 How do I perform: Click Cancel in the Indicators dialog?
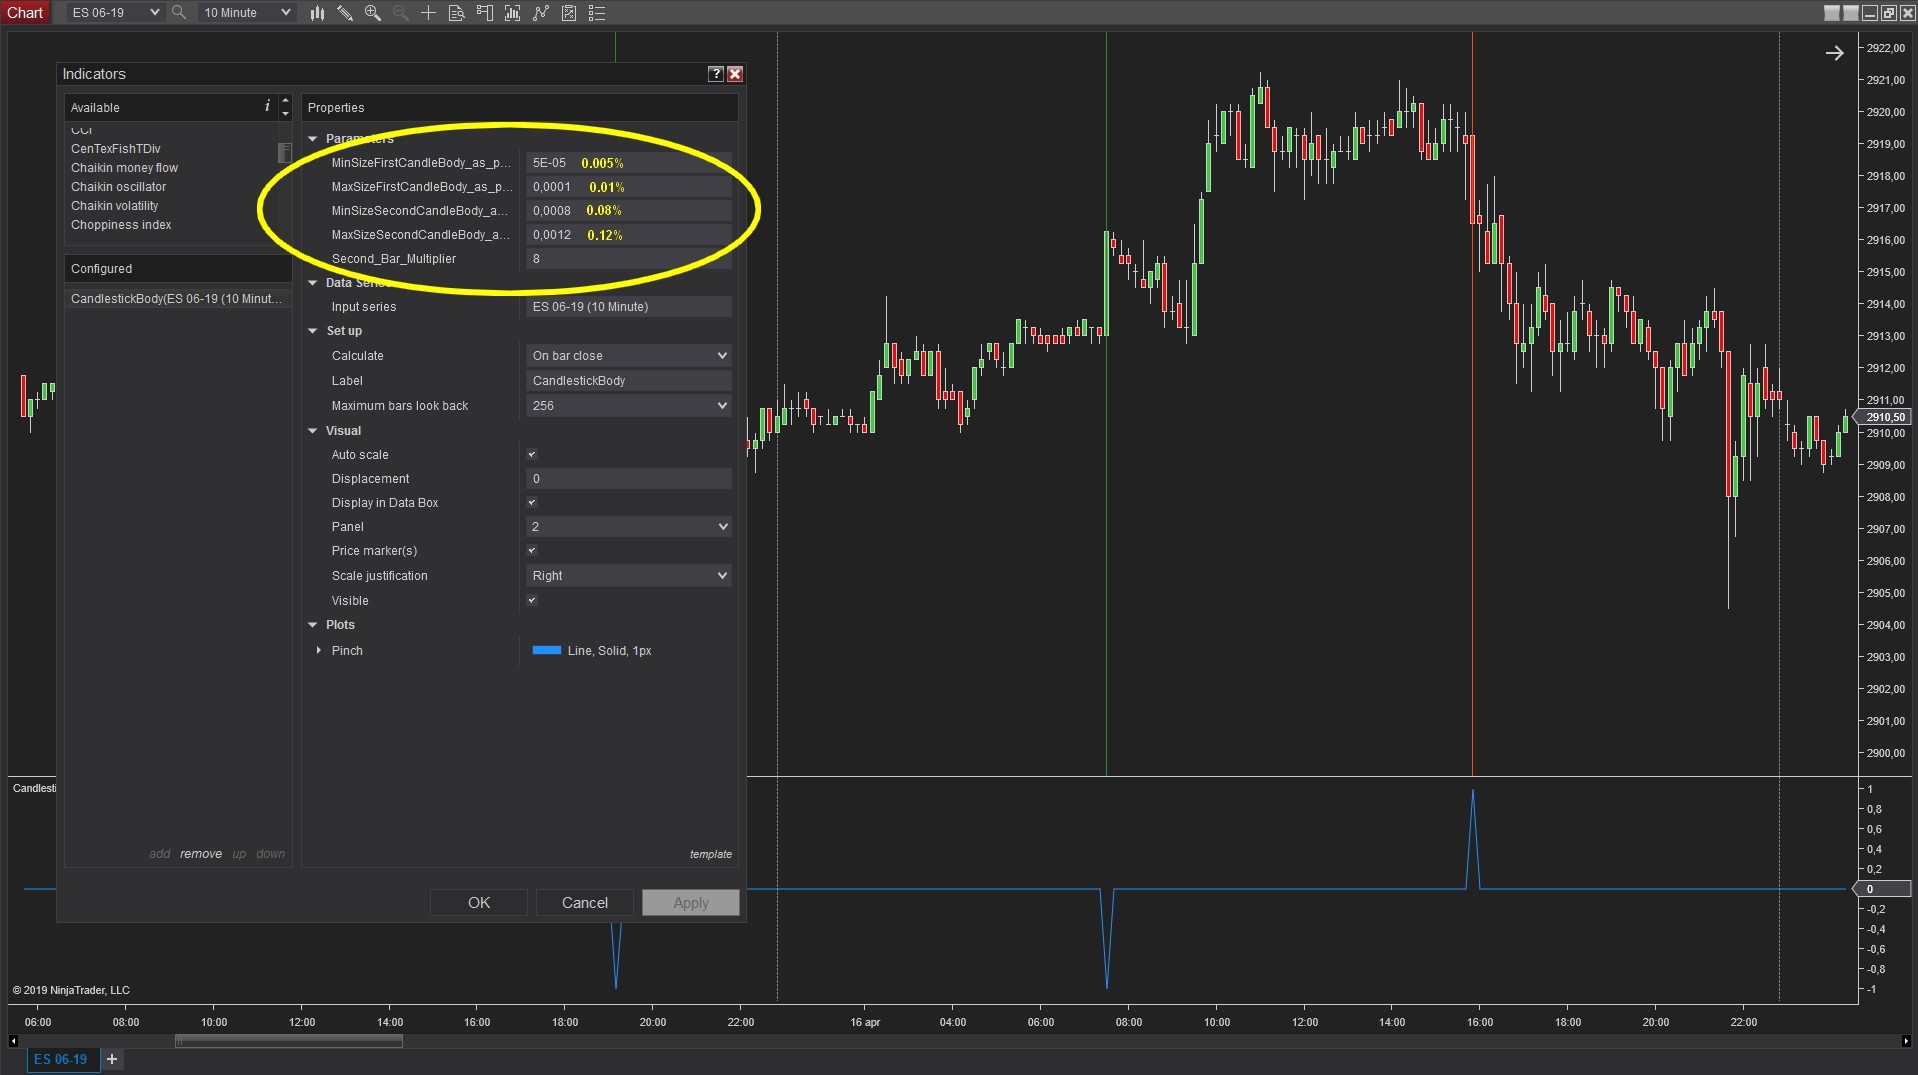pyautogui.click(x=585, y=903)
